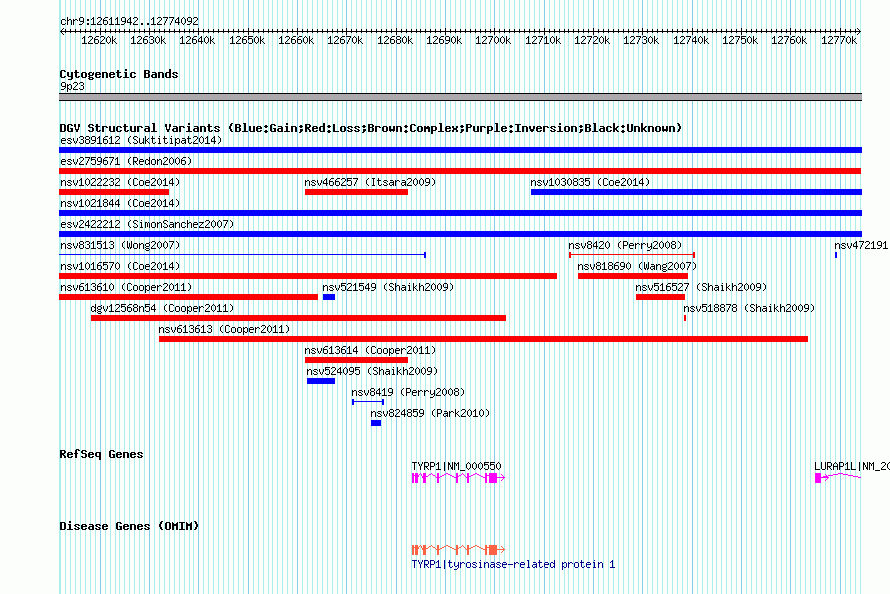Image resolution: width=890 pixels, height=594 pixels.
Task: Click the esv2422212 (SimonSanchez2007) label
Action: (x=147, y=224)
